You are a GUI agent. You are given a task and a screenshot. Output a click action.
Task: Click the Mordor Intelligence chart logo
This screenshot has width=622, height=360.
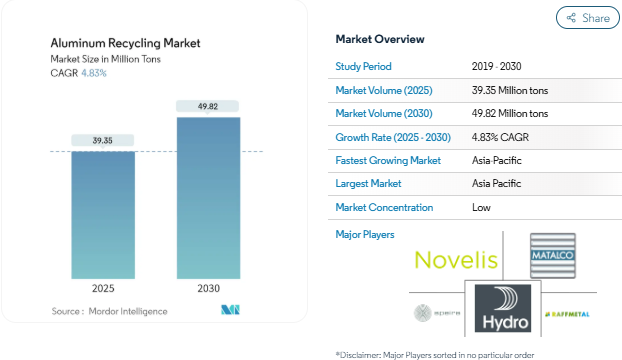point(230,310)
